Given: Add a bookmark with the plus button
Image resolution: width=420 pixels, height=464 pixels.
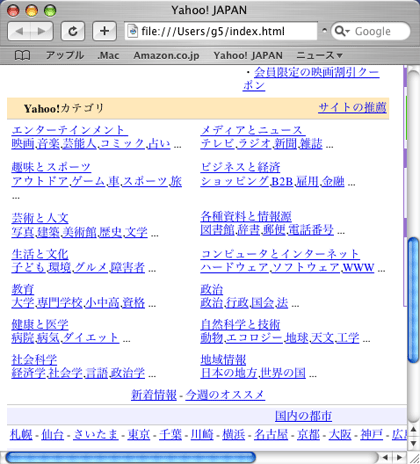Looking at the screenshot, I should pyautogui.click(x=104, y=31).
